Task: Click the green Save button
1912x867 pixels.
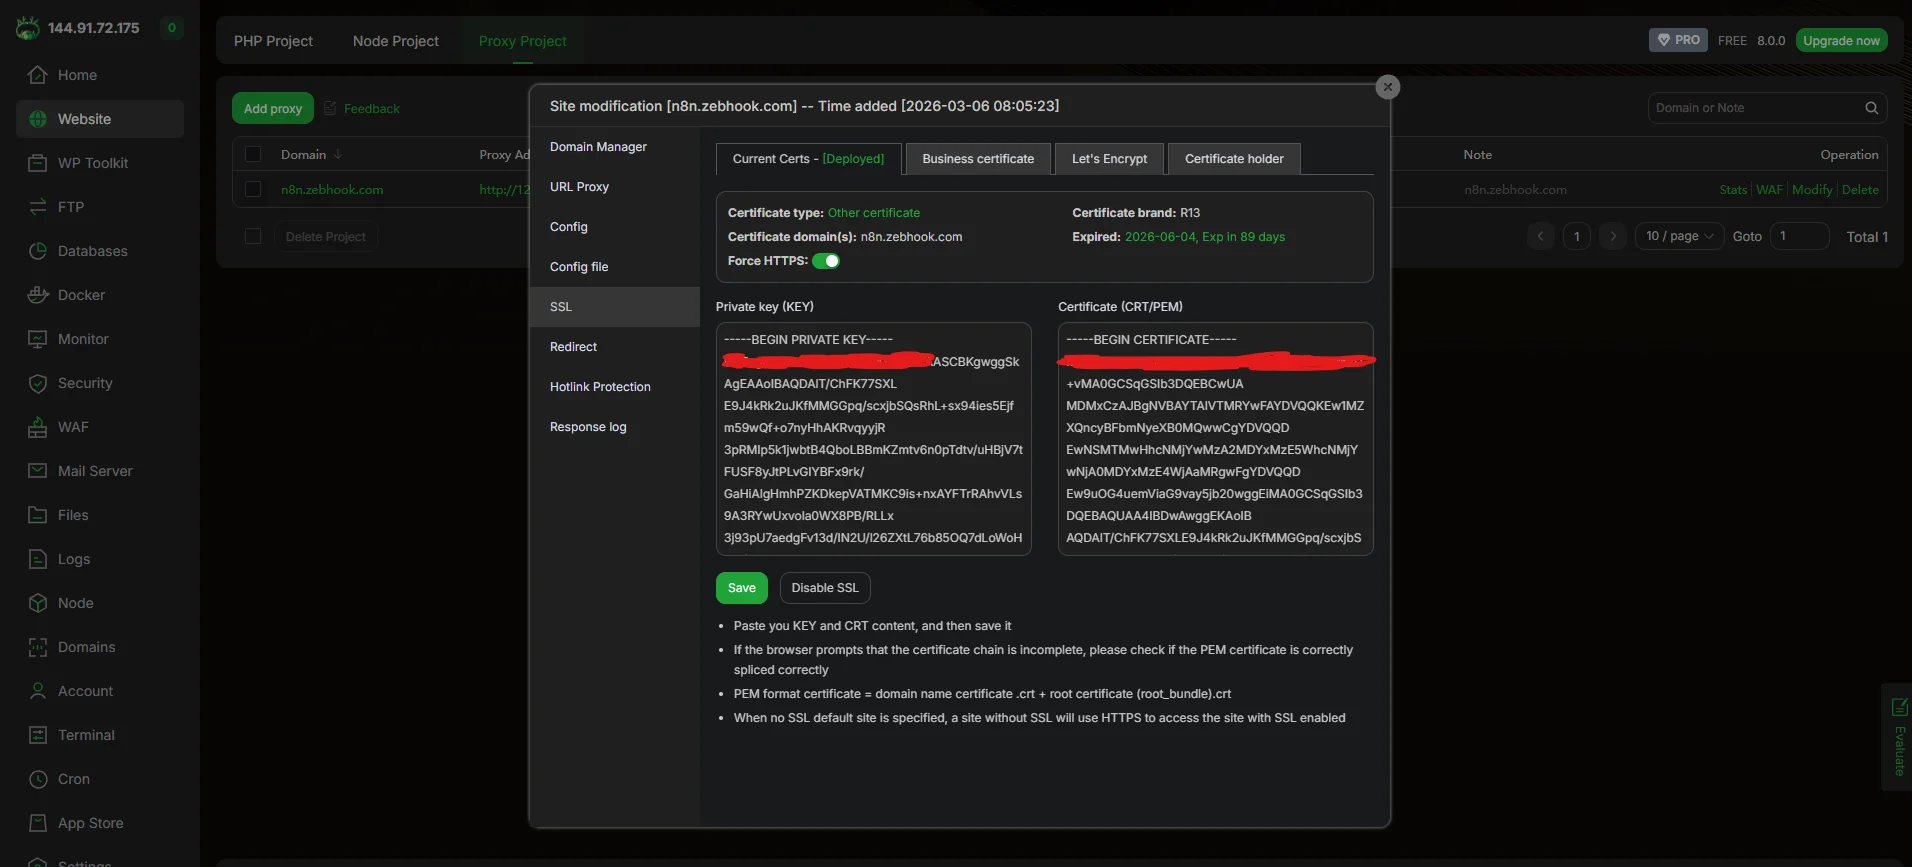Action: point(741,588)
